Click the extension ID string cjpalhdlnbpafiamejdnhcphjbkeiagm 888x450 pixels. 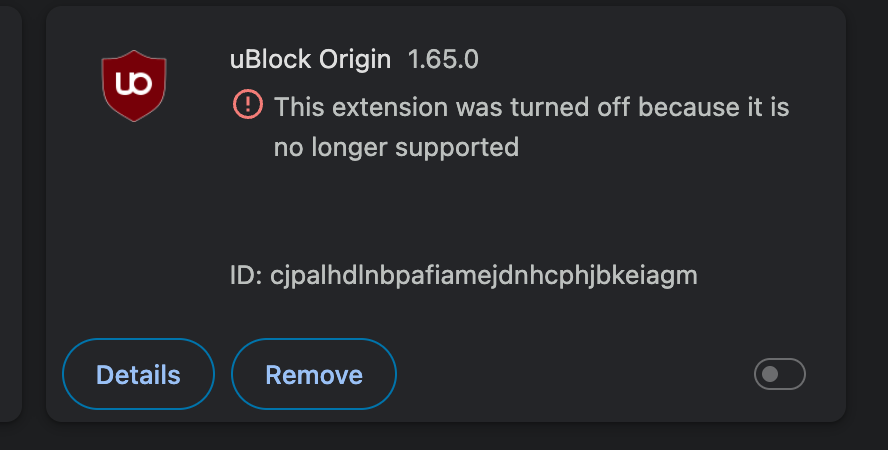484,276
